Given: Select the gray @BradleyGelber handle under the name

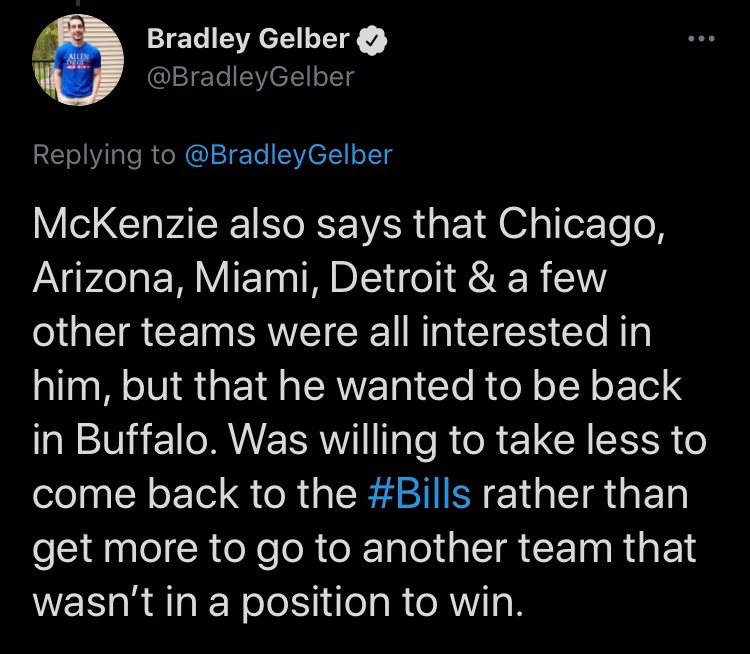Looking at the screenshot, I should [251, 77].
